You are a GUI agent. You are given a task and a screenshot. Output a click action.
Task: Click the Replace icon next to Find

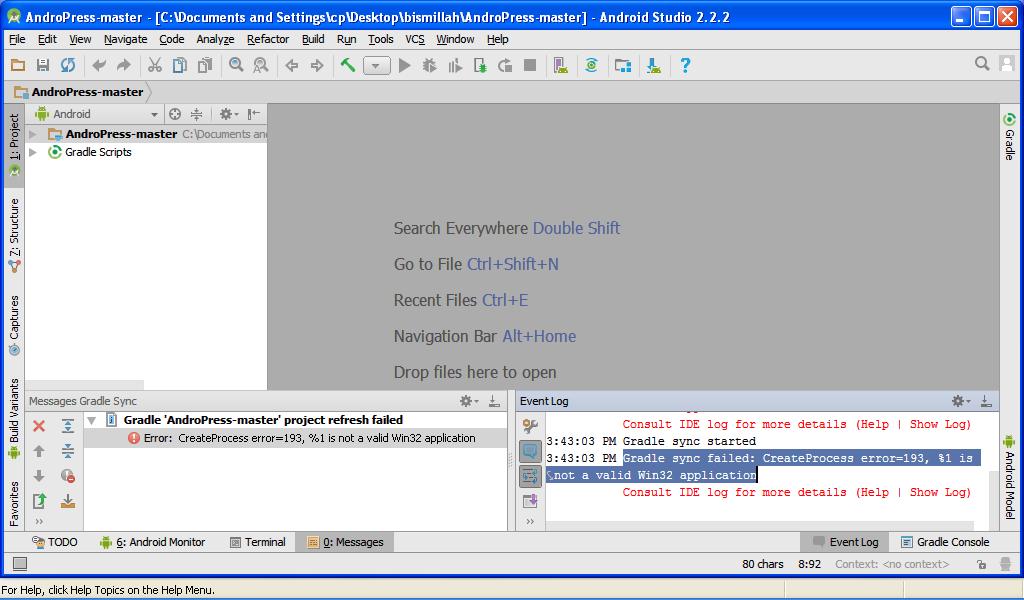tap(261, 65)
